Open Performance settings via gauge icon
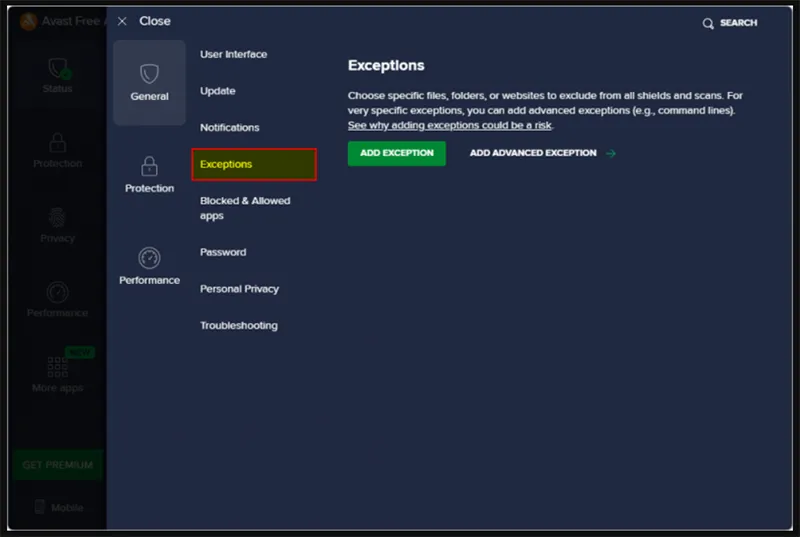The image size is (800, 537). (x=149, y=258)
